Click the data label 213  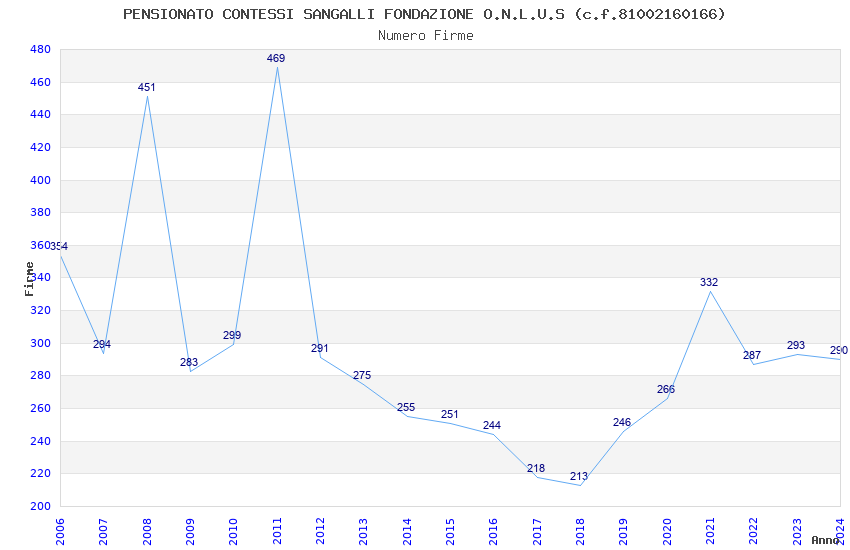579,476
